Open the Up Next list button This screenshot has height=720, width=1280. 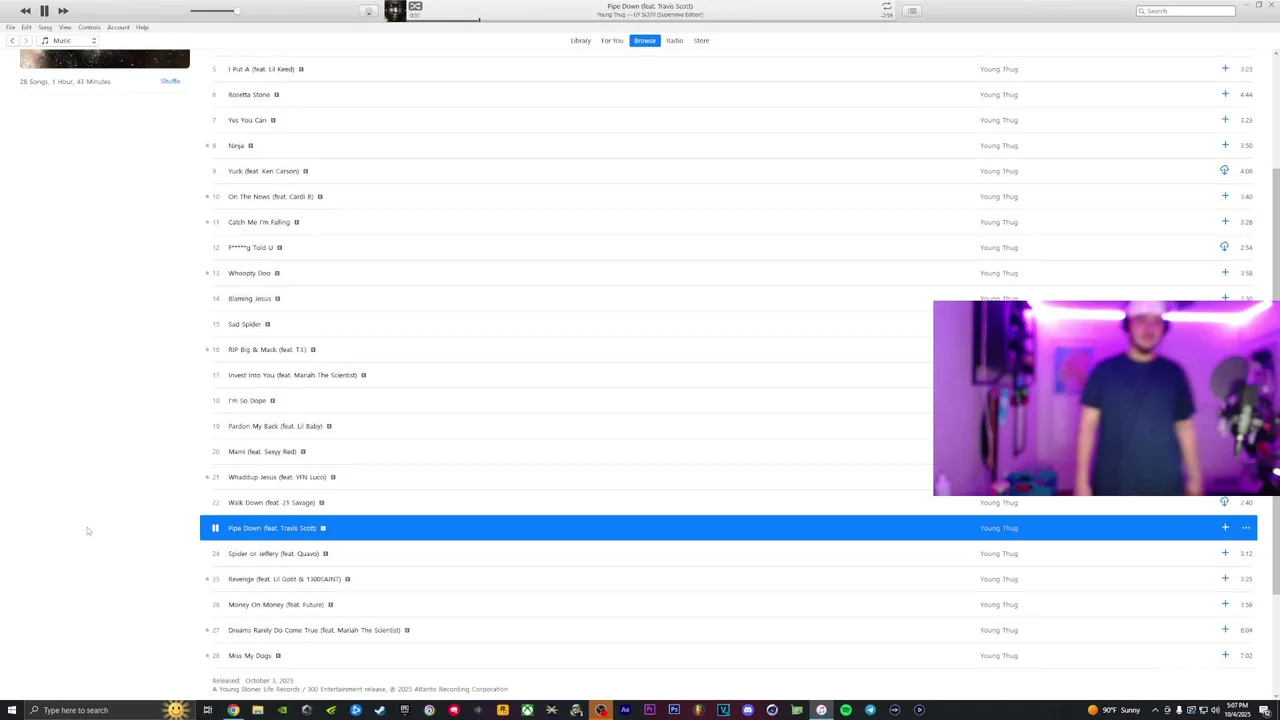click(911, 11)
